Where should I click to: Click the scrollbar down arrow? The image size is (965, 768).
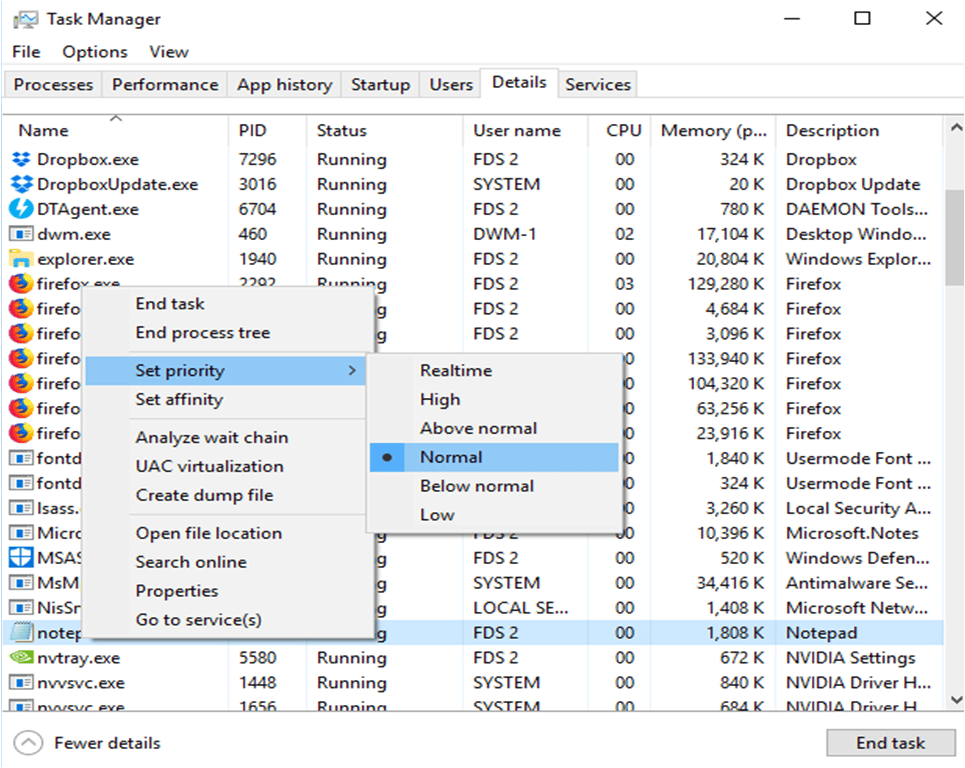[x=956, y=700]
